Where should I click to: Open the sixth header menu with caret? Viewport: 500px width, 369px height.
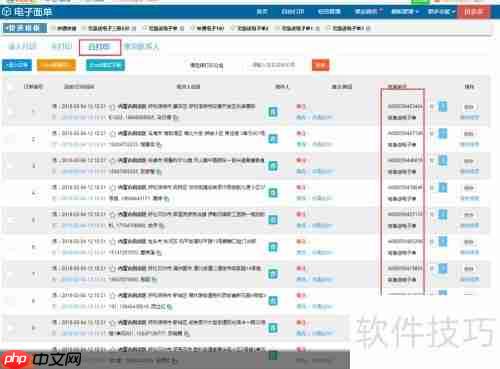coord(441,12)
